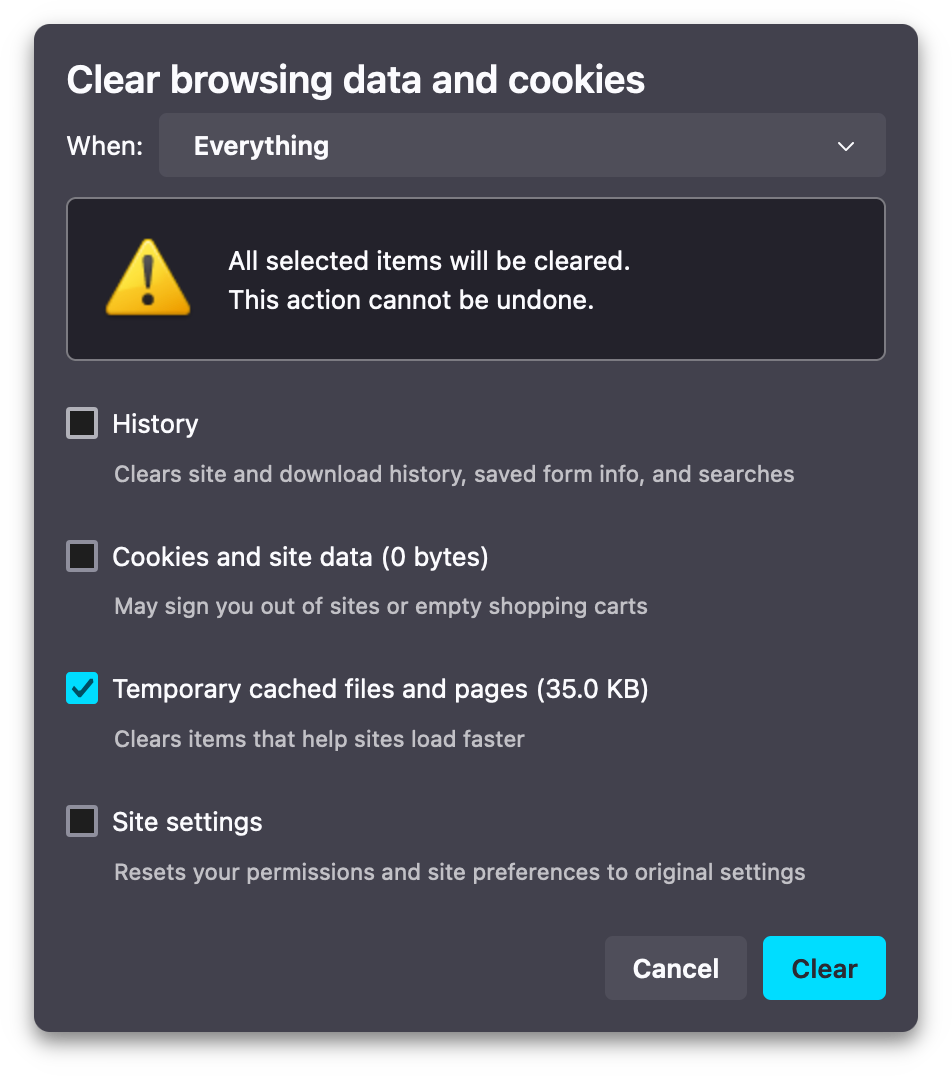Click the "Site settings" label text

click(187, 822)
